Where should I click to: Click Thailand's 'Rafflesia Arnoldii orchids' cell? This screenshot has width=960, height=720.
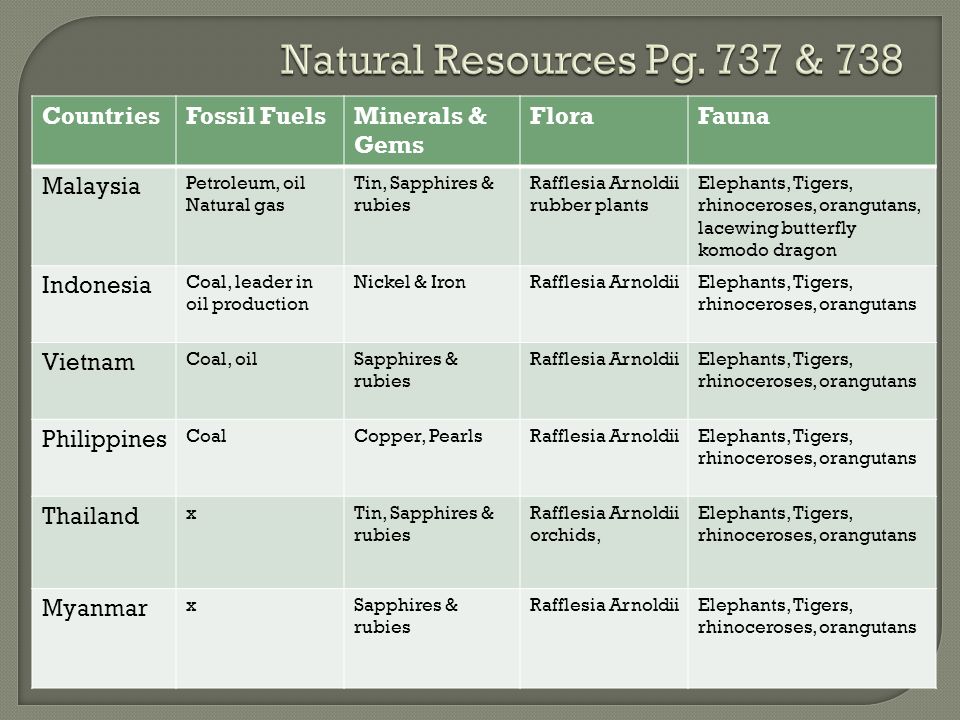(604, 542)
